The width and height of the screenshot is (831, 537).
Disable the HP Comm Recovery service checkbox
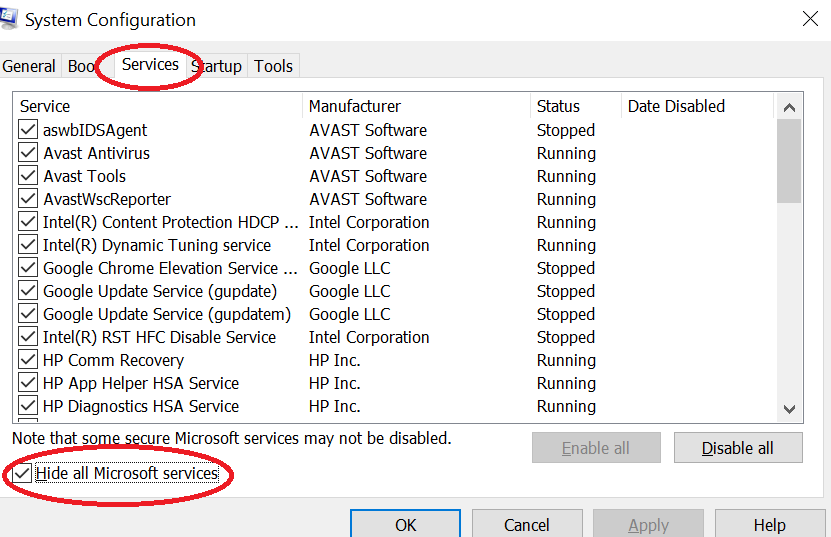pos(28,360)
